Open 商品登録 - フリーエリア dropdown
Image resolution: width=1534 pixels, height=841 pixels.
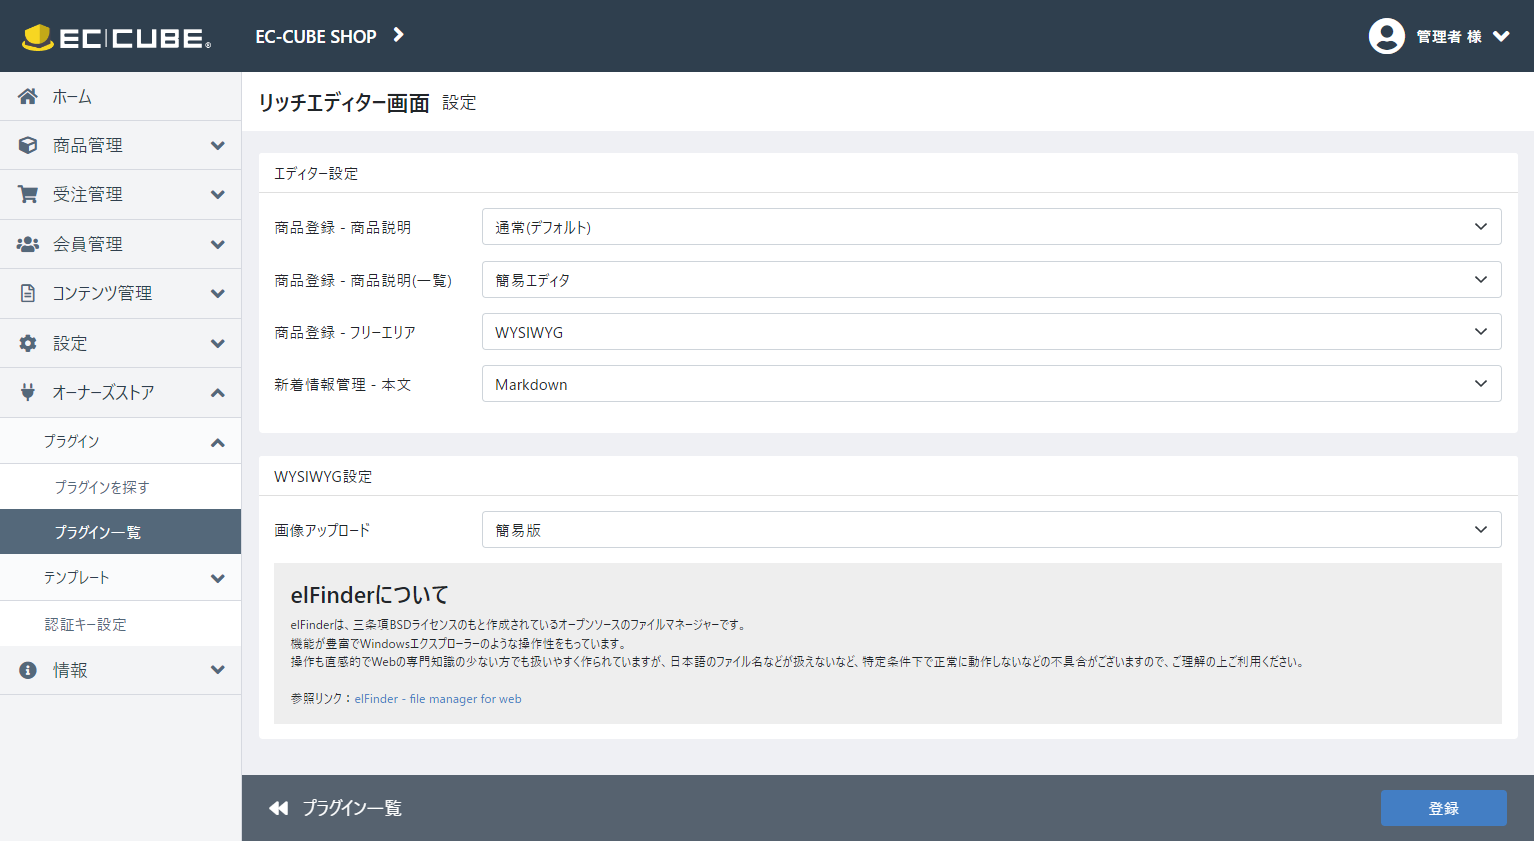tap(991, 332)
